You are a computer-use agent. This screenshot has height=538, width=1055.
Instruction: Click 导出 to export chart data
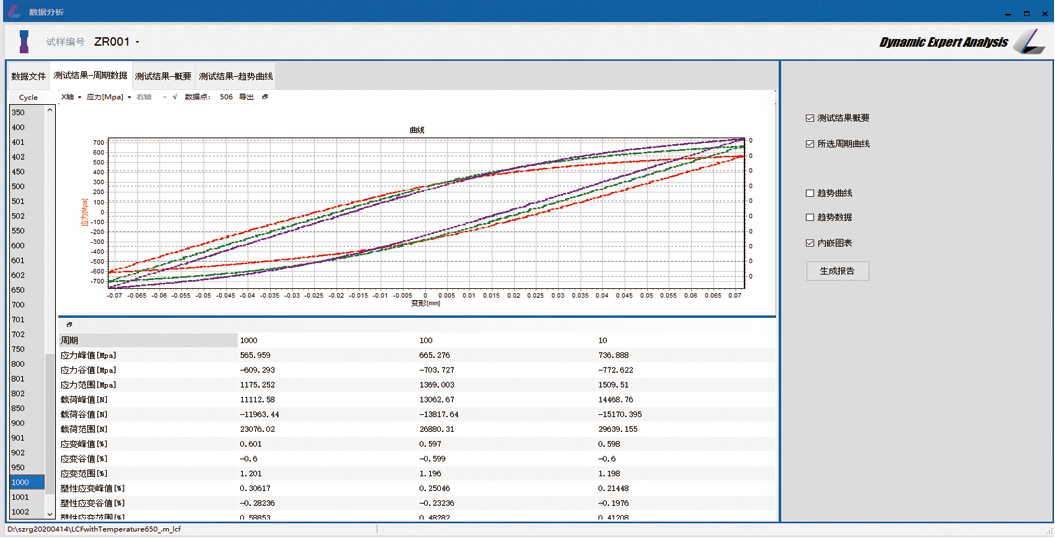point(246,97)
